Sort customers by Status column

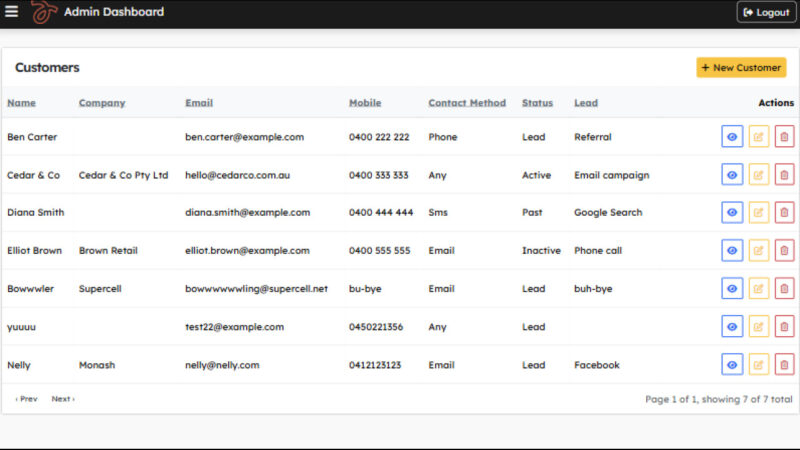[537, 103]
